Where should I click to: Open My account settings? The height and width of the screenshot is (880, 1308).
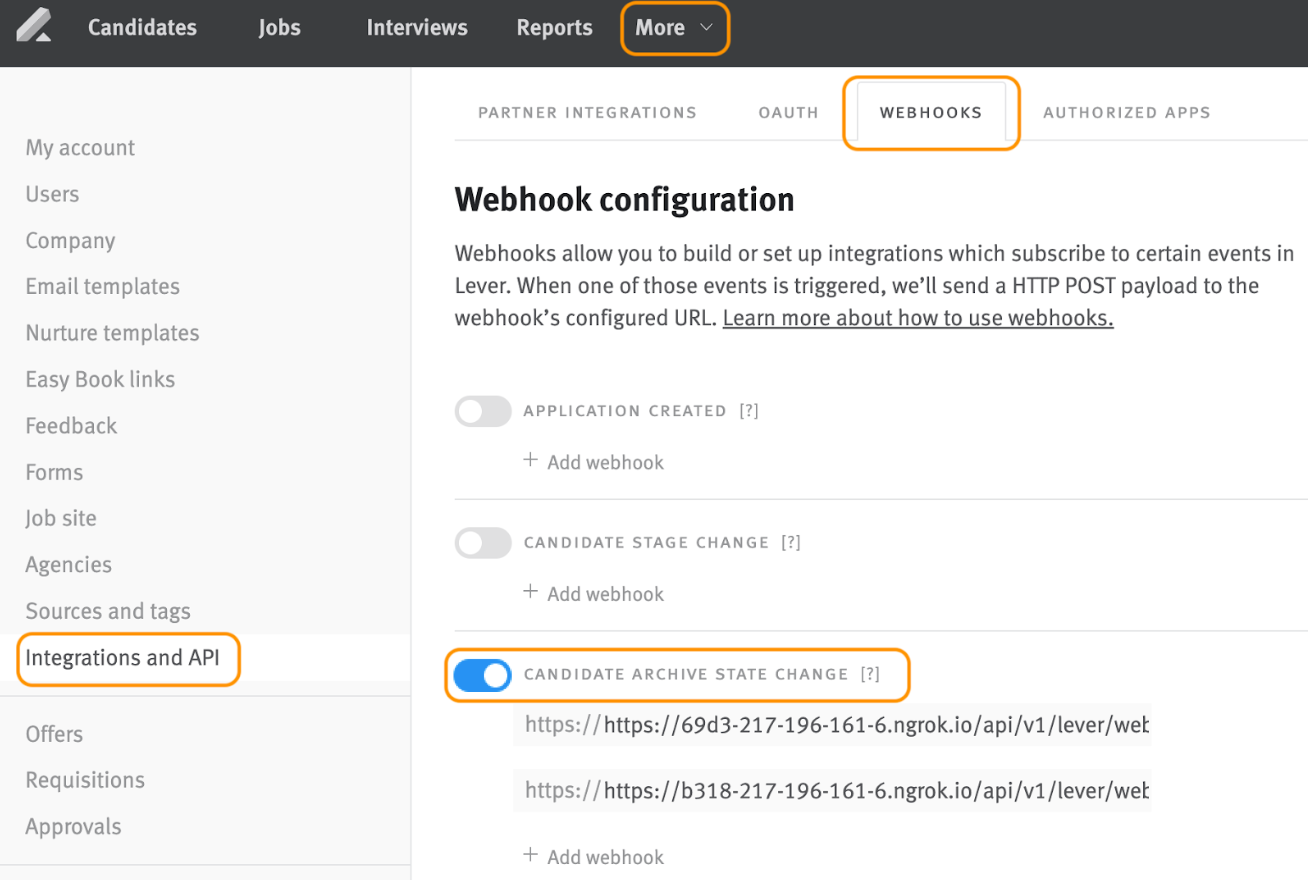(80, 148)
